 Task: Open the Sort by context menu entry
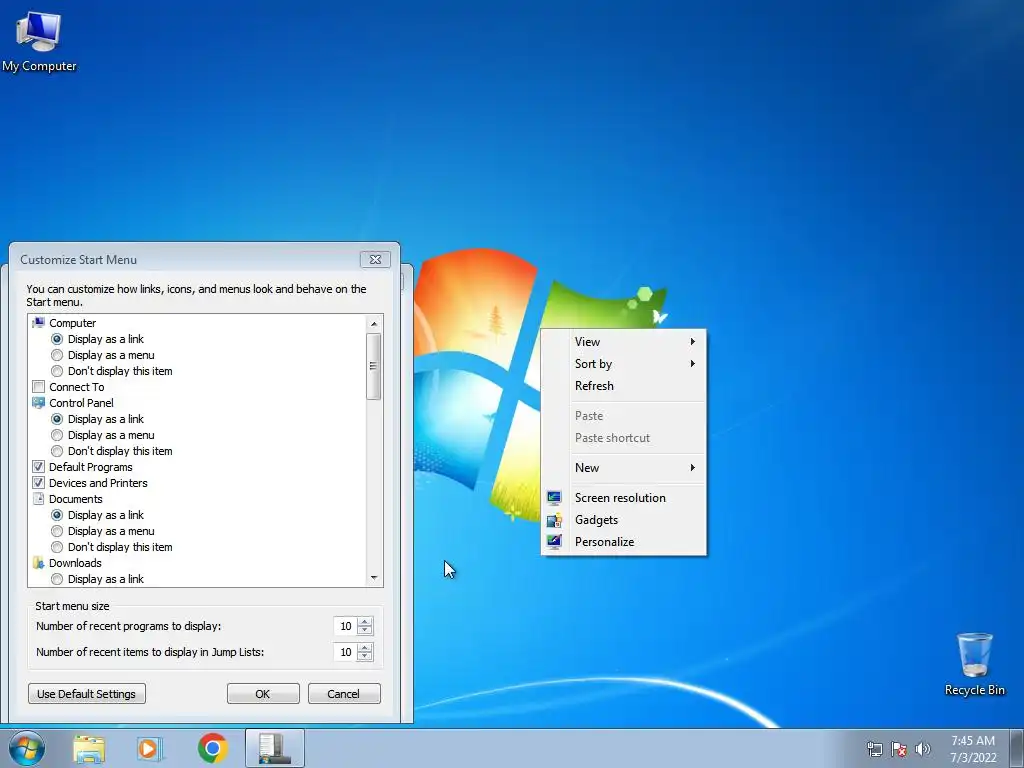pos(624,364)
